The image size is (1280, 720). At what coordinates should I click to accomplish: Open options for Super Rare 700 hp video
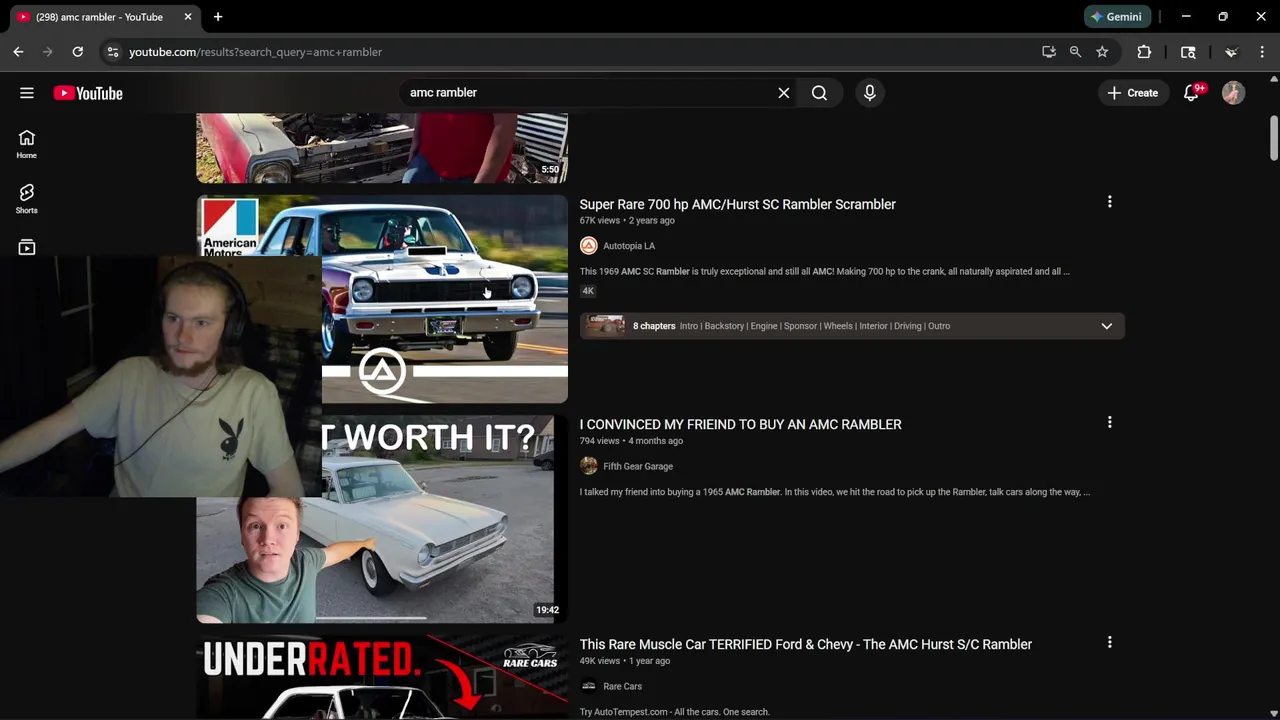click(x=1109, y=202)
